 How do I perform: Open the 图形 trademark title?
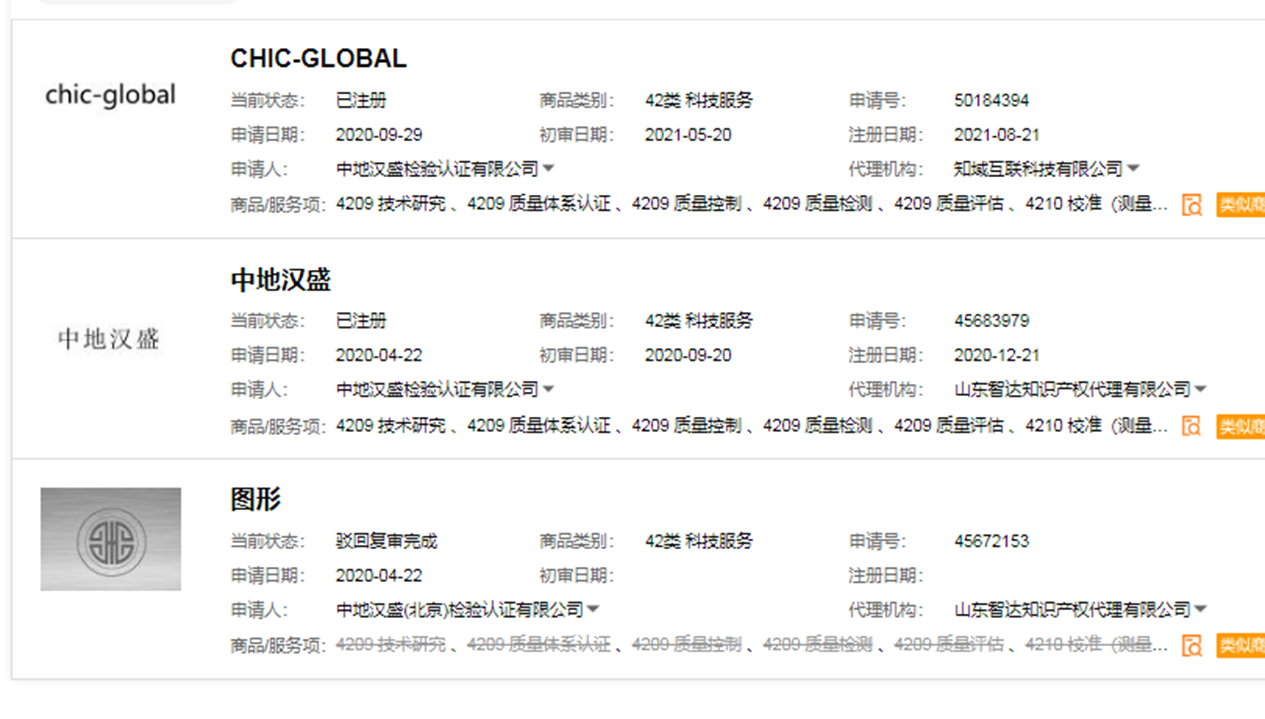(x=256, y=500)
